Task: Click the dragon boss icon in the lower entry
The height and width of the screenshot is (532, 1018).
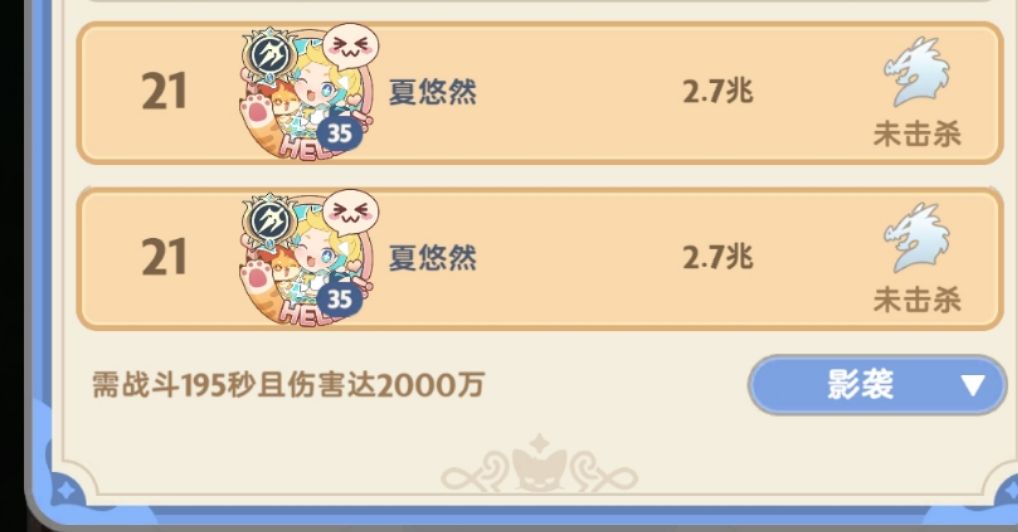Action: click(x=916, y=238)
